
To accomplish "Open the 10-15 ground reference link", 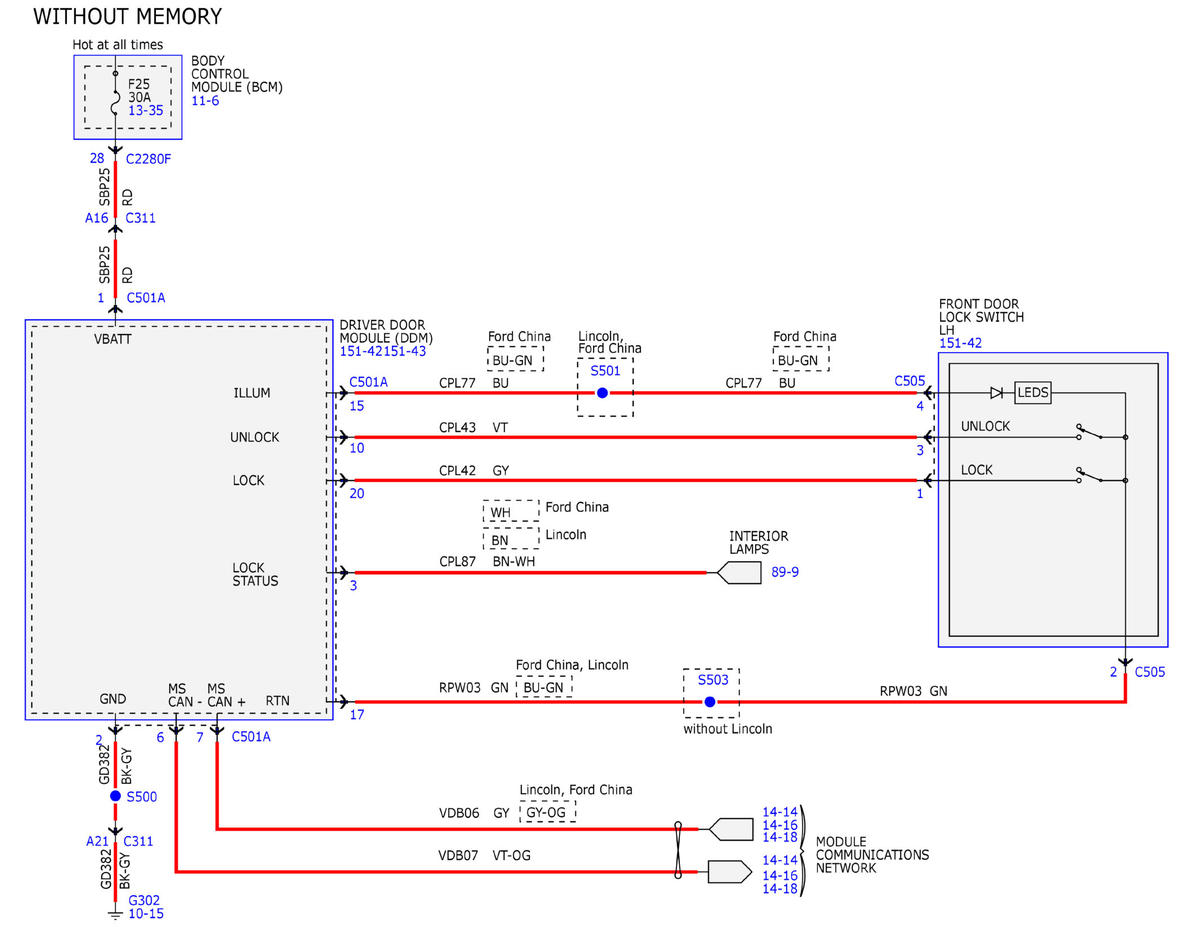I will (x=146, y=913).
